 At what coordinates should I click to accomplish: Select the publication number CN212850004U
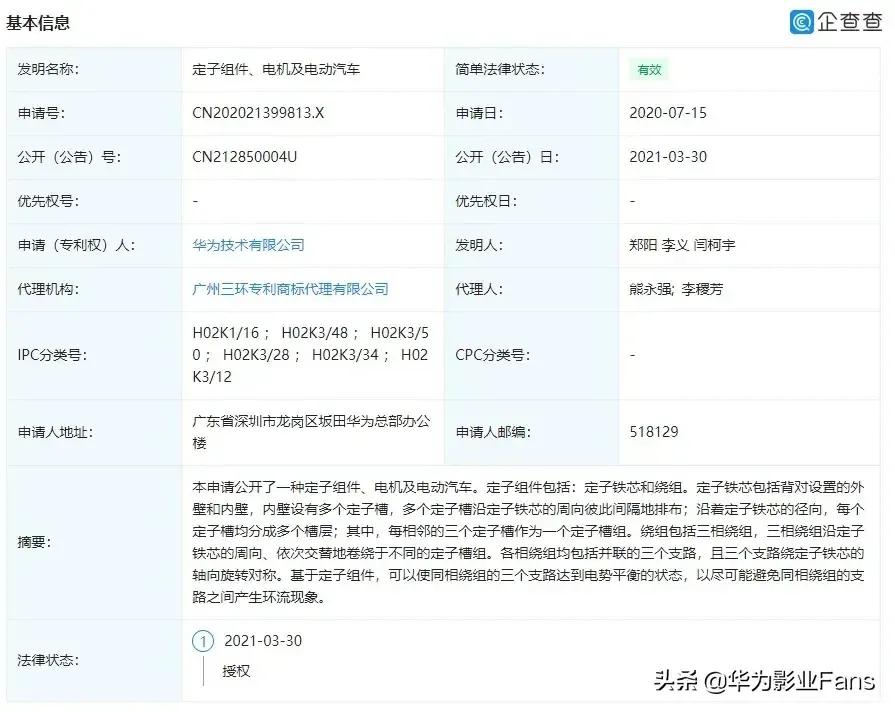[244, 157]
